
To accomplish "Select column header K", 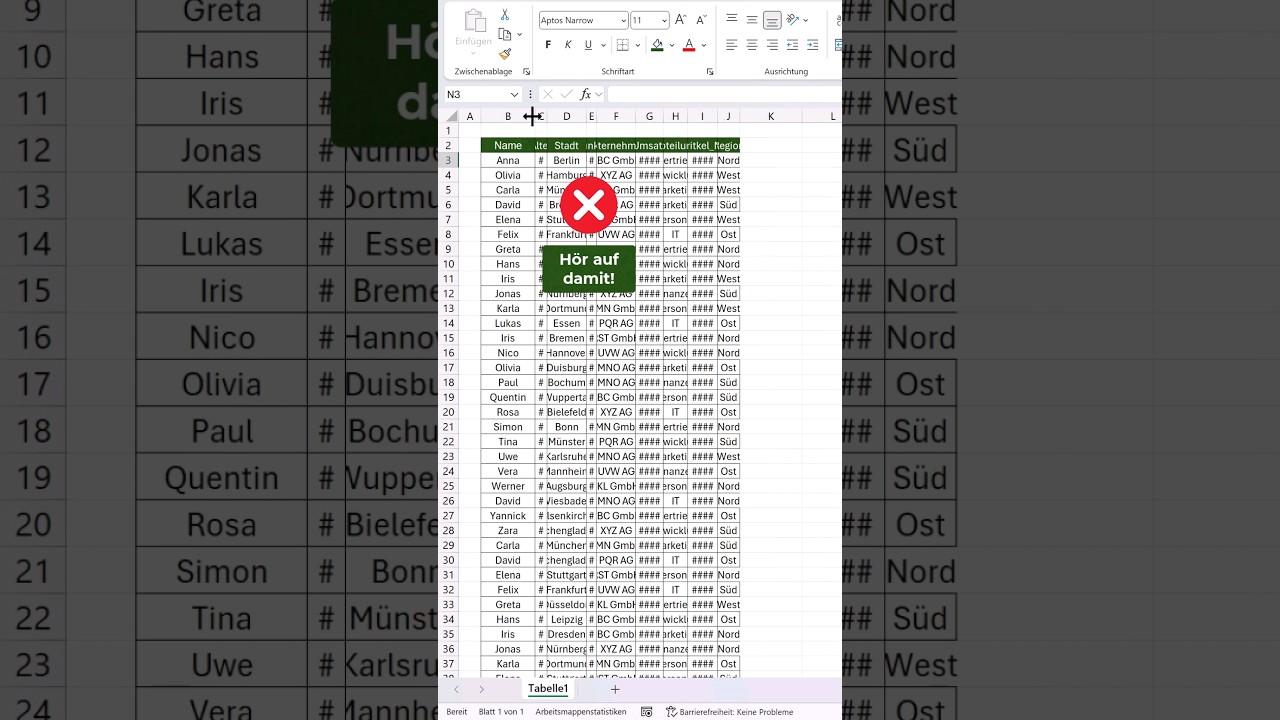I will 771,117.
